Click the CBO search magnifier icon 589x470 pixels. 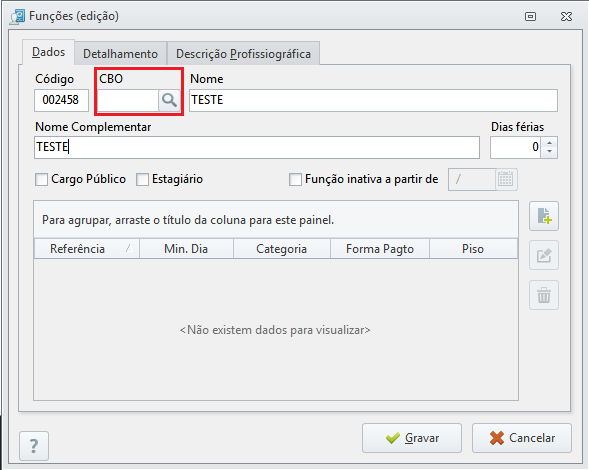(x=169, y=100)
